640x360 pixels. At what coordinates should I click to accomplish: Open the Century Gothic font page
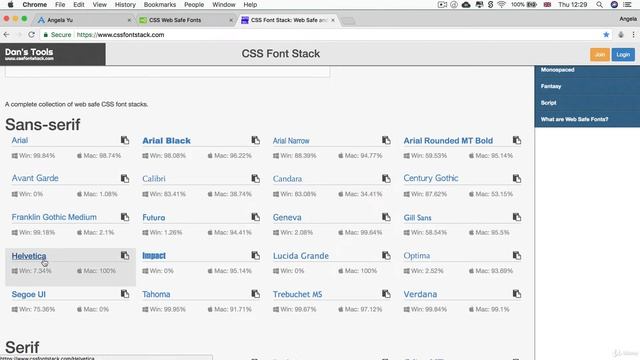[431, 178]
